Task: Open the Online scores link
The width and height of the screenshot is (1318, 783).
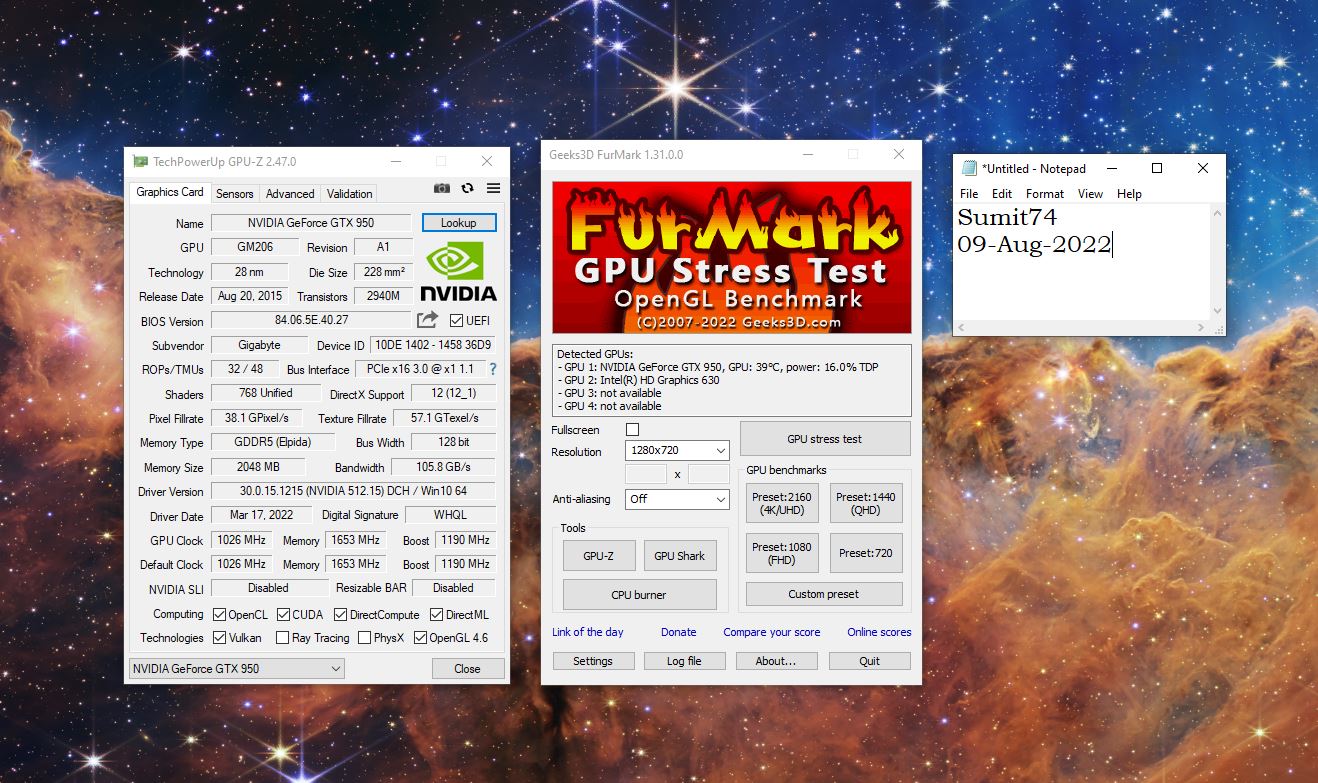Action: tap(878, 632)
